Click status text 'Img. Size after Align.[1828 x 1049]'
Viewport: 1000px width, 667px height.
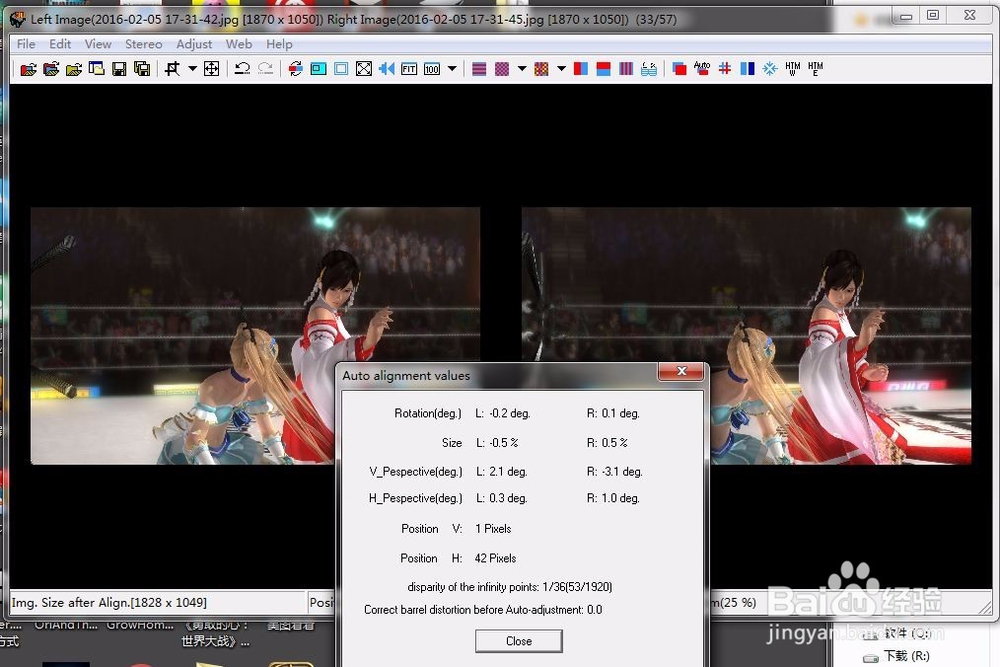tap(109, 603)
